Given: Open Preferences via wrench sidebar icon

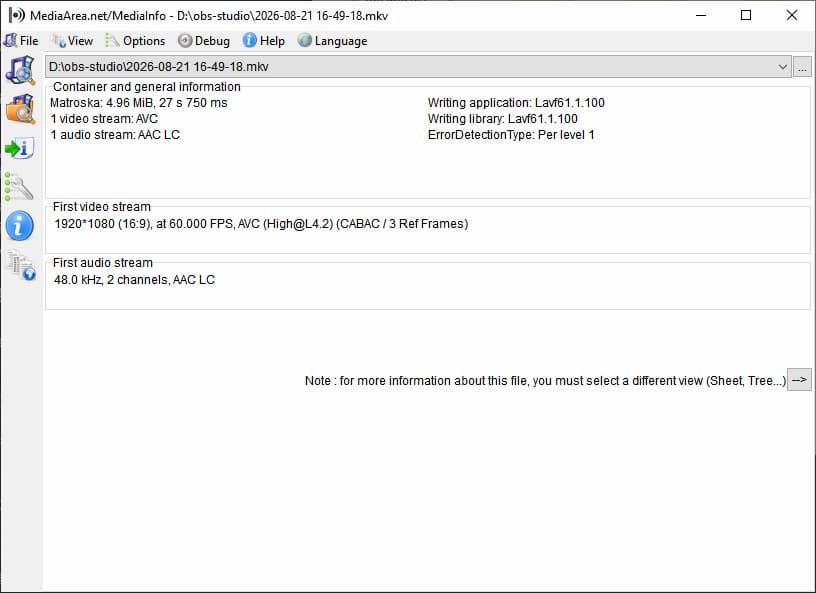Looking at the screenshot, I should click(x=19, y=186).
